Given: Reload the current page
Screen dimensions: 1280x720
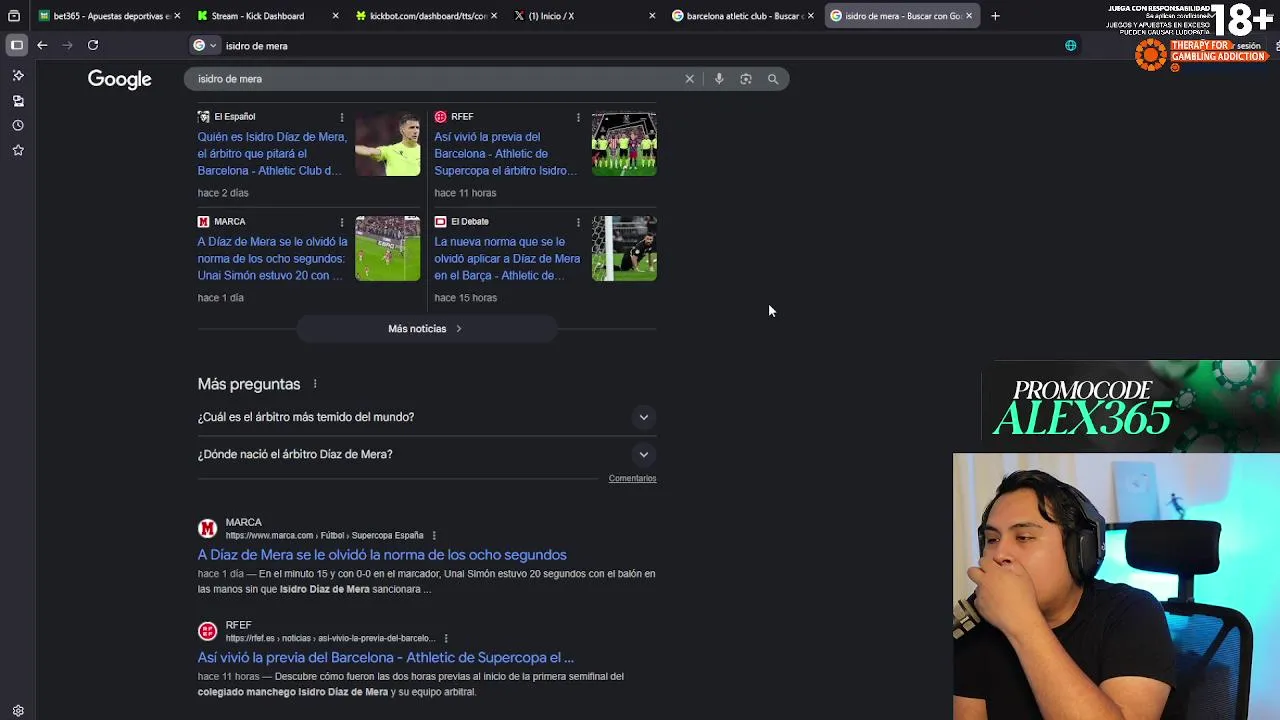Looking at the screenshot, I should (x=93, y=45).
